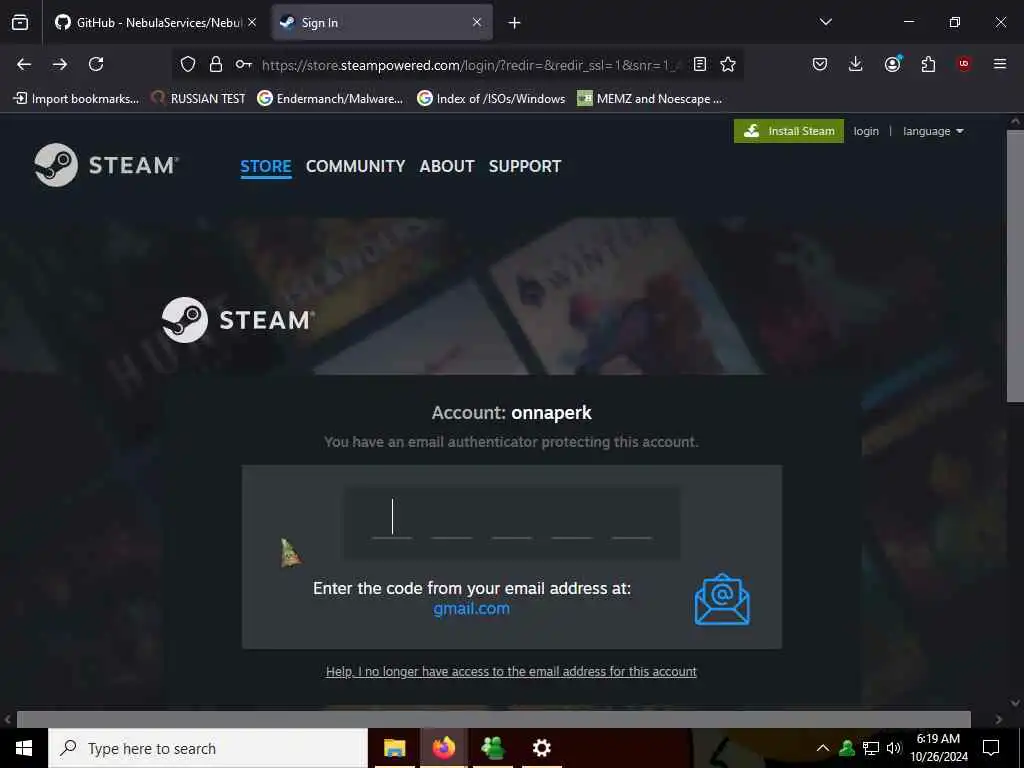Viewport: 1024px width, 768px height.
Task: Save page to Pocket
Action: (x=820, y=64)
